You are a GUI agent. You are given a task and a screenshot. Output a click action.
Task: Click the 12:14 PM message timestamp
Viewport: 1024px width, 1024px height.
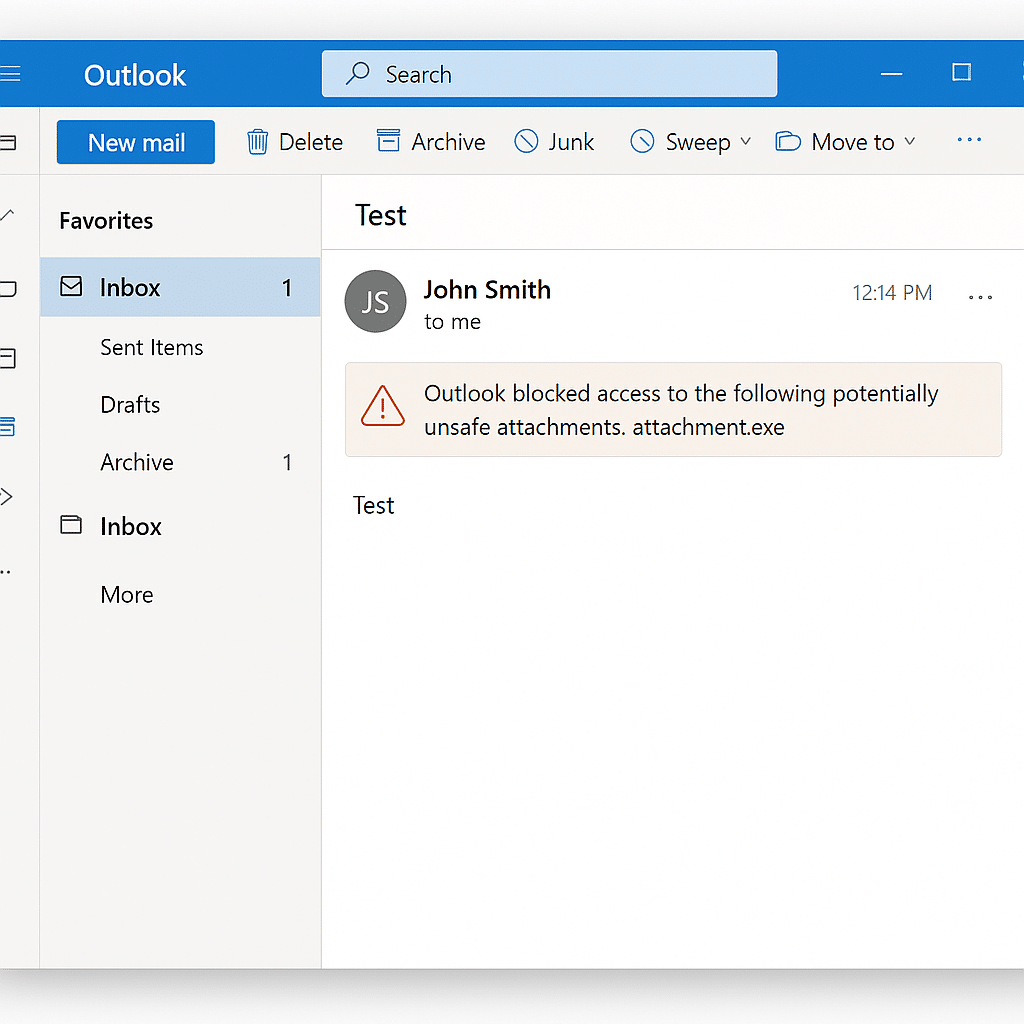coord(892,293)
